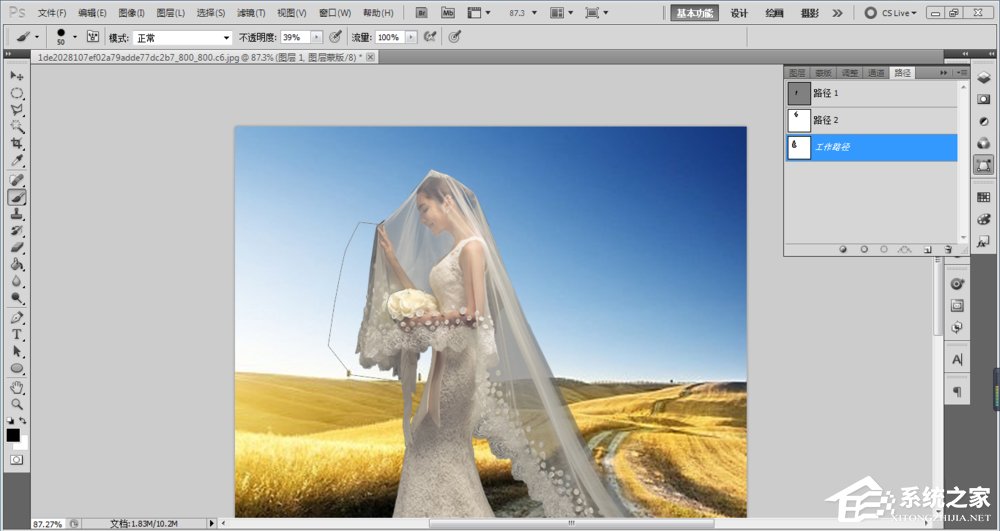This screenshot has height=531, width=1000.
Task: Toggle tablet pressure for opacity
Action: 336,36
